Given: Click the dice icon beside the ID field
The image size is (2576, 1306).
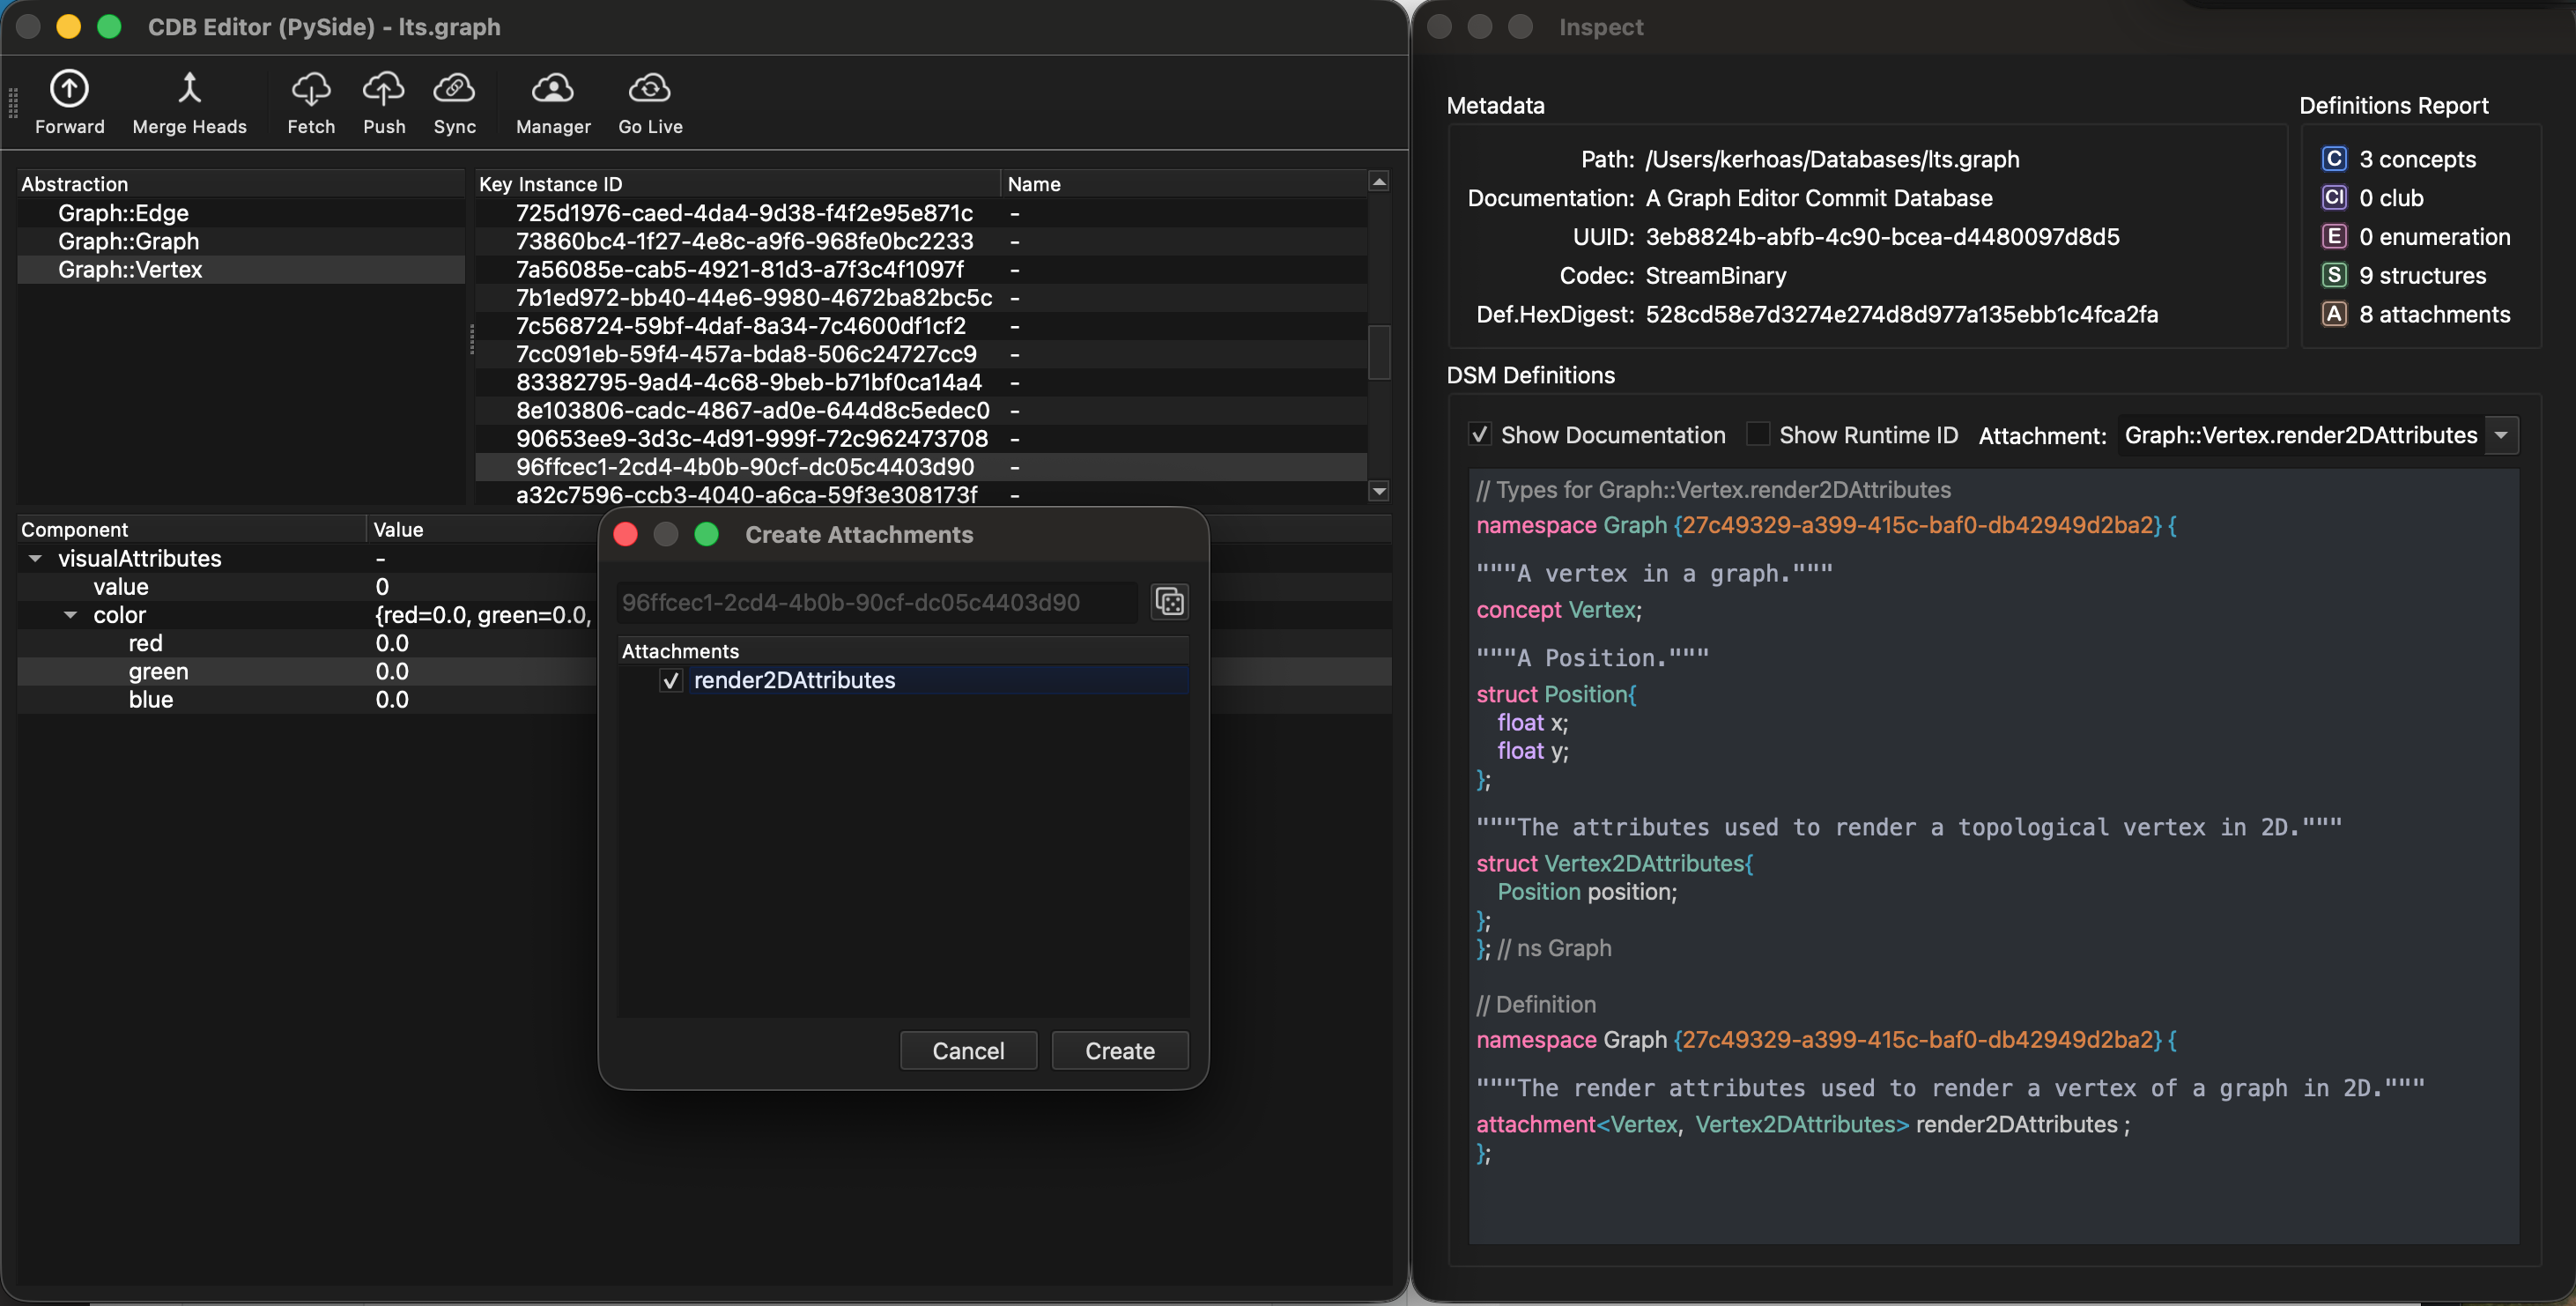Looking at the screenshot, I should [1169, 602].
